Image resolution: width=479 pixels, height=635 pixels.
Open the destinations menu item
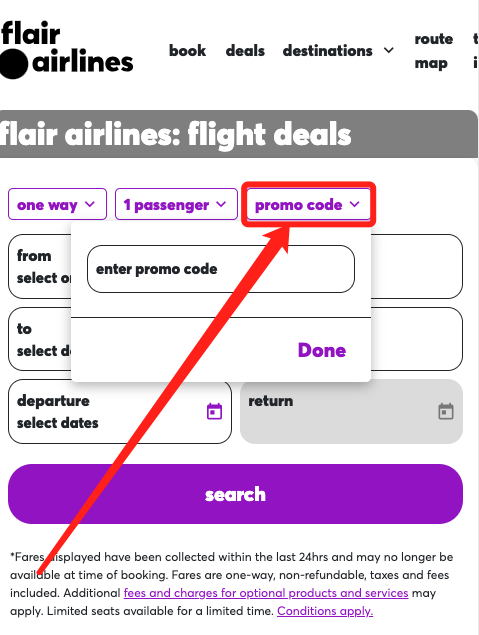tap(328, 51)
